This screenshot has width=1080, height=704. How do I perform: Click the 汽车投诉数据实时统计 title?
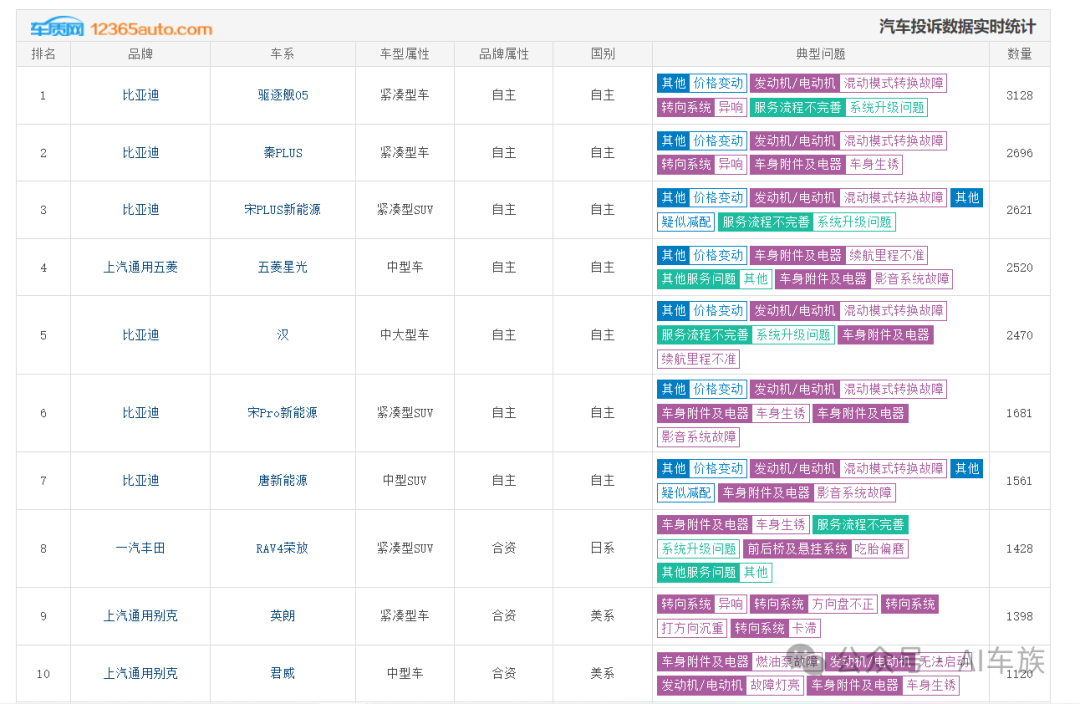tap(957, 26)
